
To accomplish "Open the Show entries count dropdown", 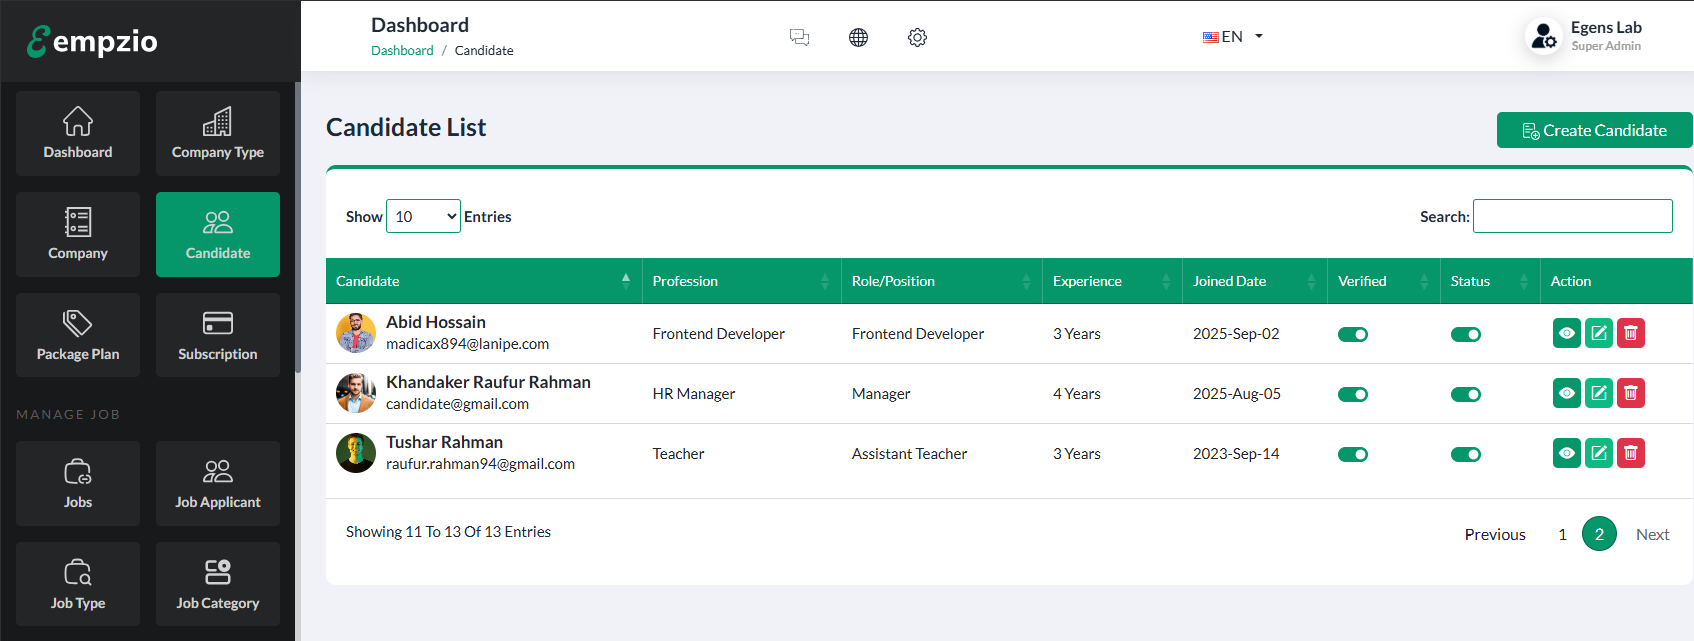I will (x=423, y=216).
